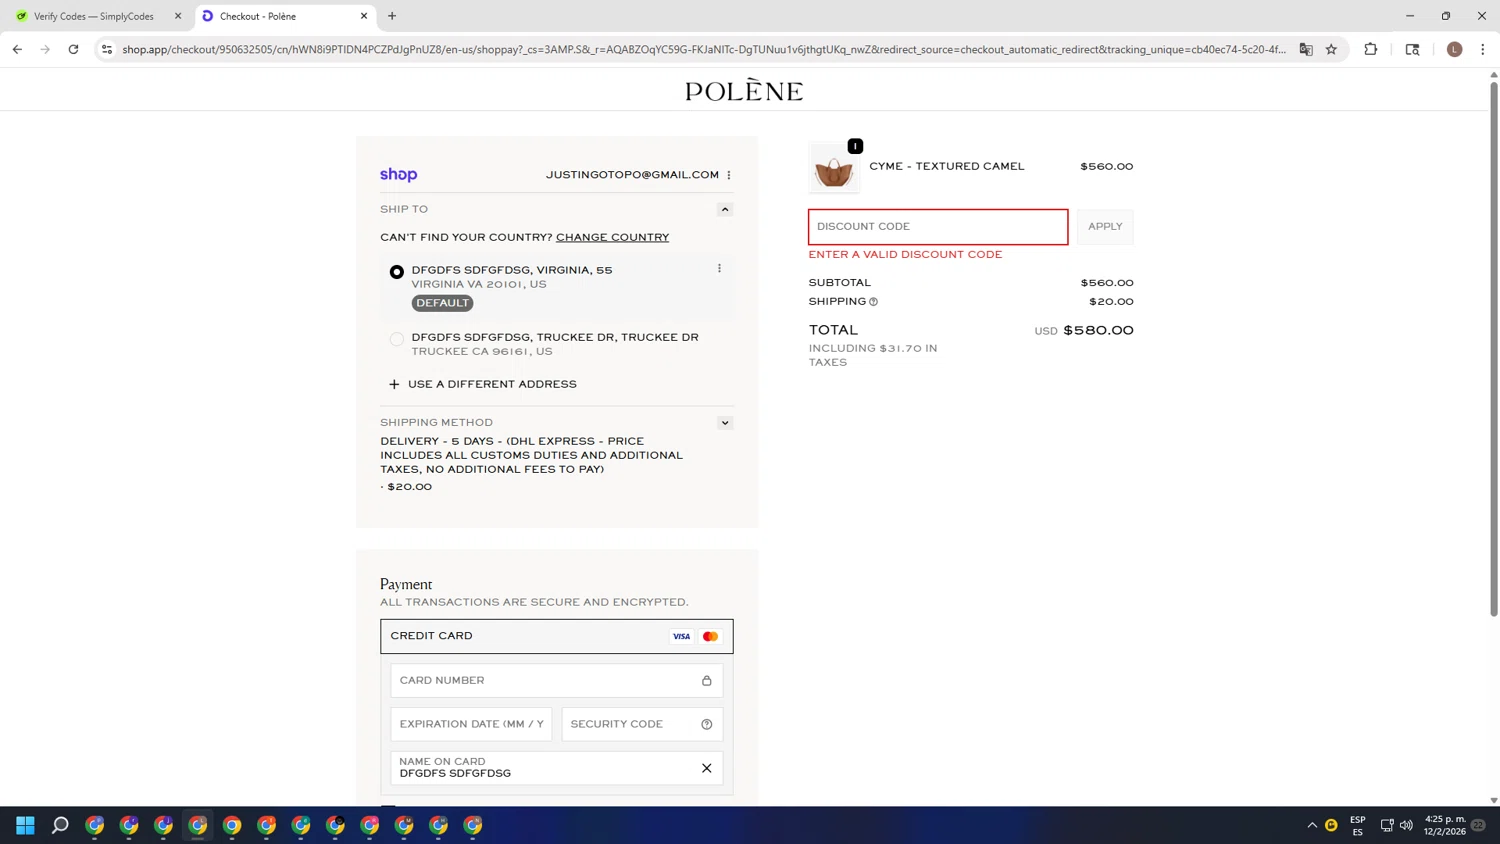1500x844 pixels.
Task: Open the notification center icon
Action: 1478,825
